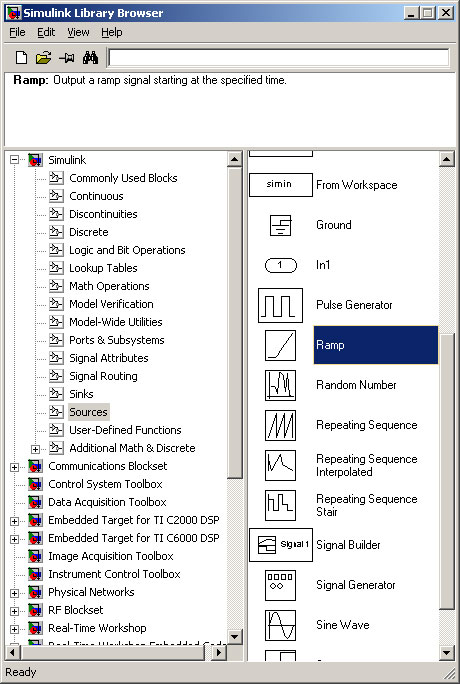Click the Sinks library icon
This screenshot has width=460, height=684.
click(x=56, y=394)
